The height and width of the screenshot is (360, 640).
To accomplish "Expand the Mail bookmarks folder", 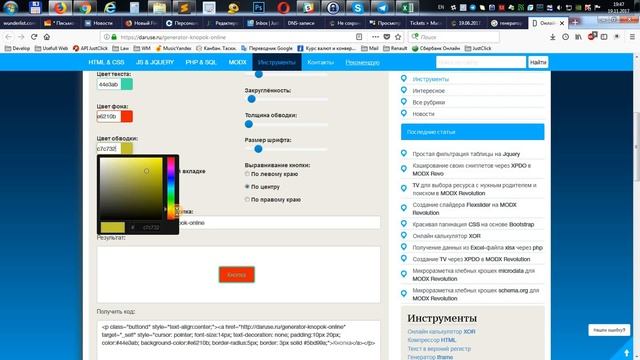I will (x=370, y=48).
